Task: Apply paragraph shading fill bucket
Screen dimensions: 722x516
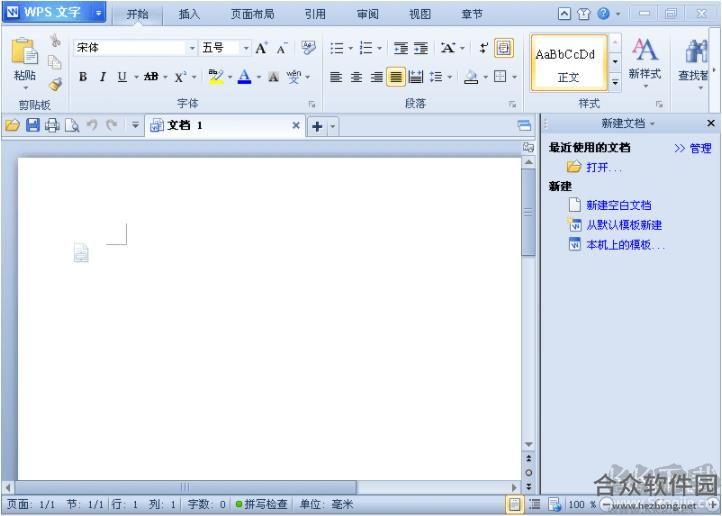Action: tap(471, 76)
